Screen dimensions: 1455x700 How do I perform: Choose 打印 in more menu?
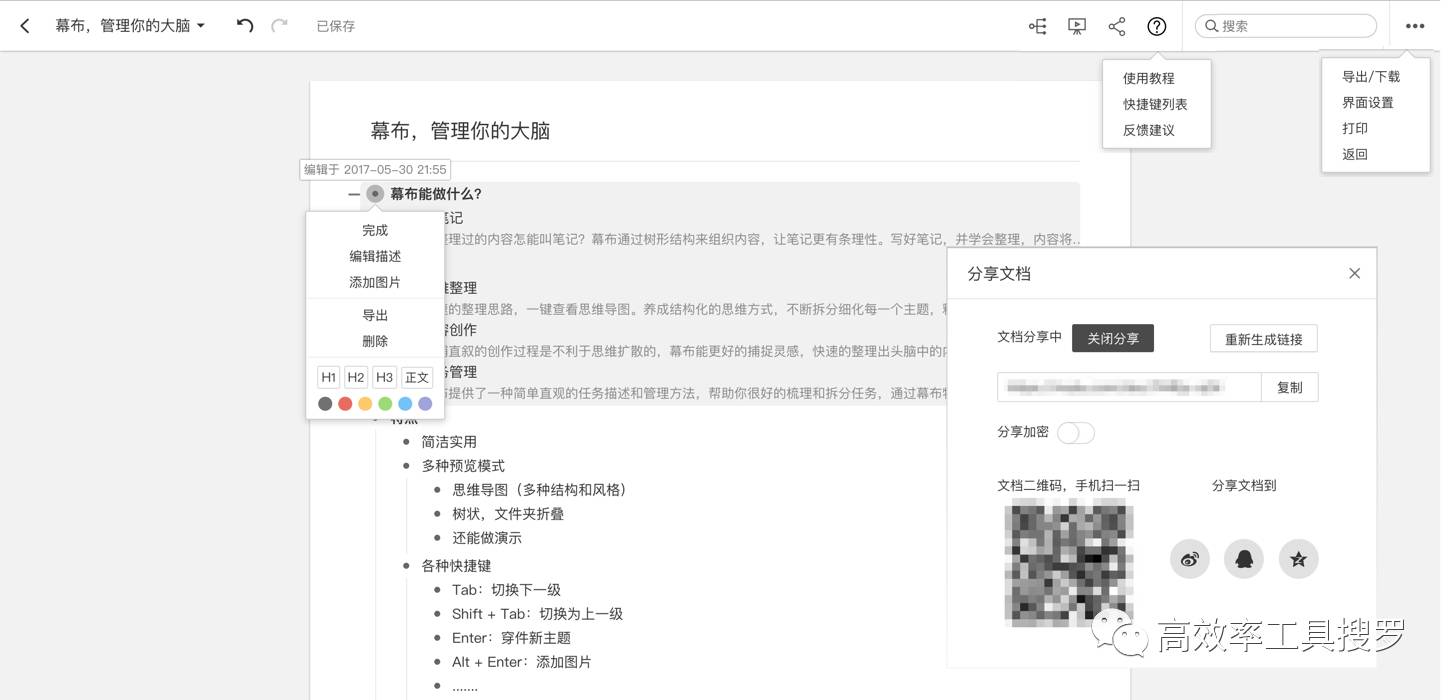[x=1355, y=128]
